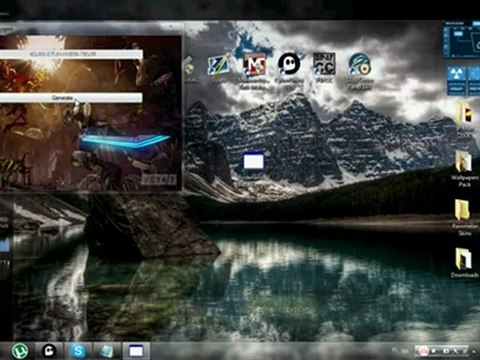Screen dimensions: 480x360
Task: Click the Rainmeter system monitor widget at top
Action: tap(462, 39)
